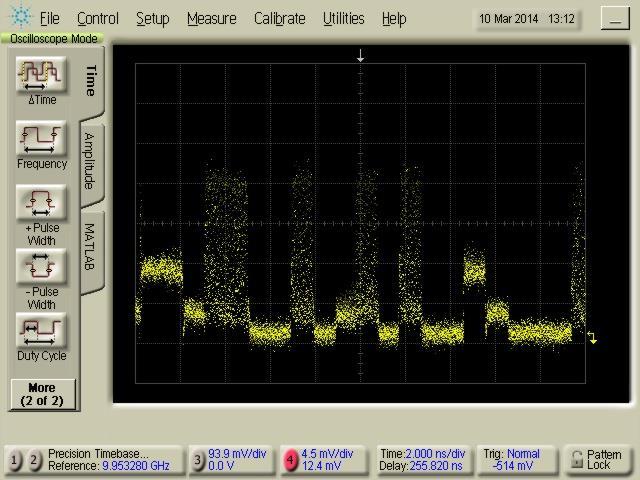This screenshot has height=480, width=640.
Task: Click the Pattern Lock padlock icon
Action: point(577,460)
